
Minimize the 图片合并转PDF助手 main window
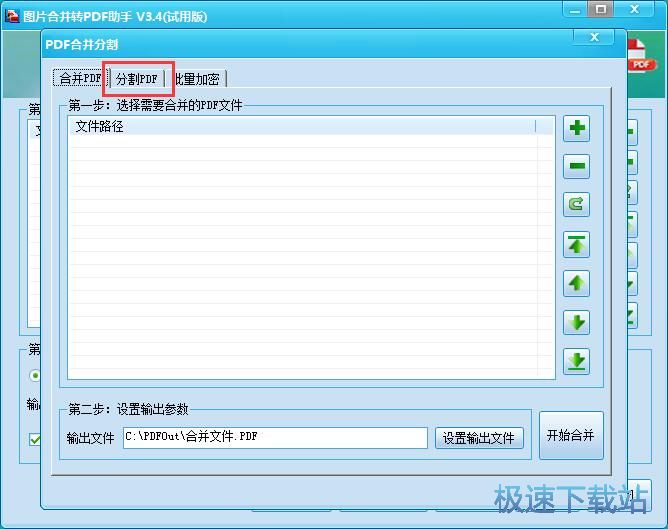[575, 10]
